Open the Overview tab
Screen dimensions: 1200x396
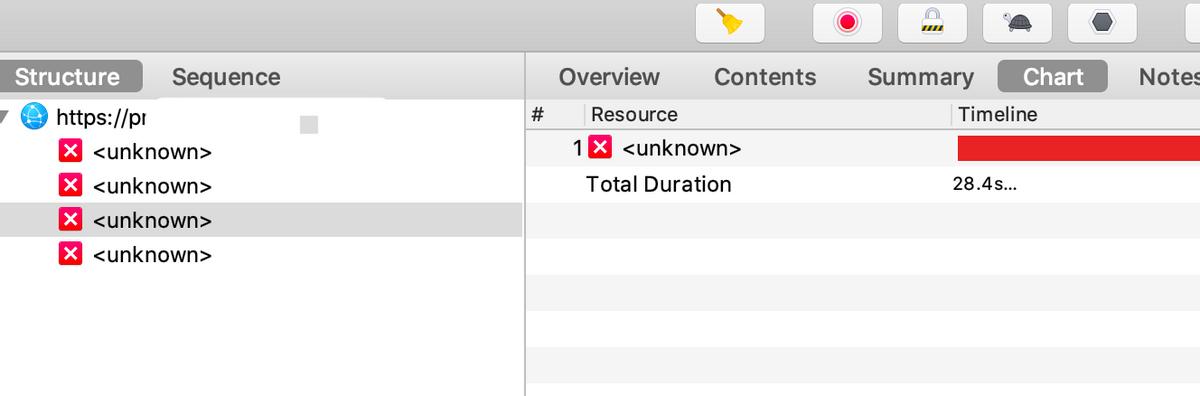click(609, 77)
